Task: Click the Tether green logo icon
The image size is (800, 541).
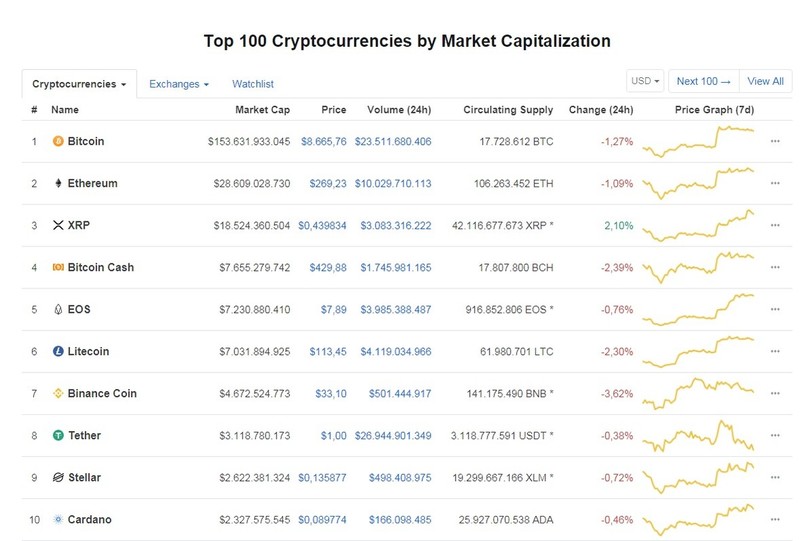Action: [x=58, y=435]
